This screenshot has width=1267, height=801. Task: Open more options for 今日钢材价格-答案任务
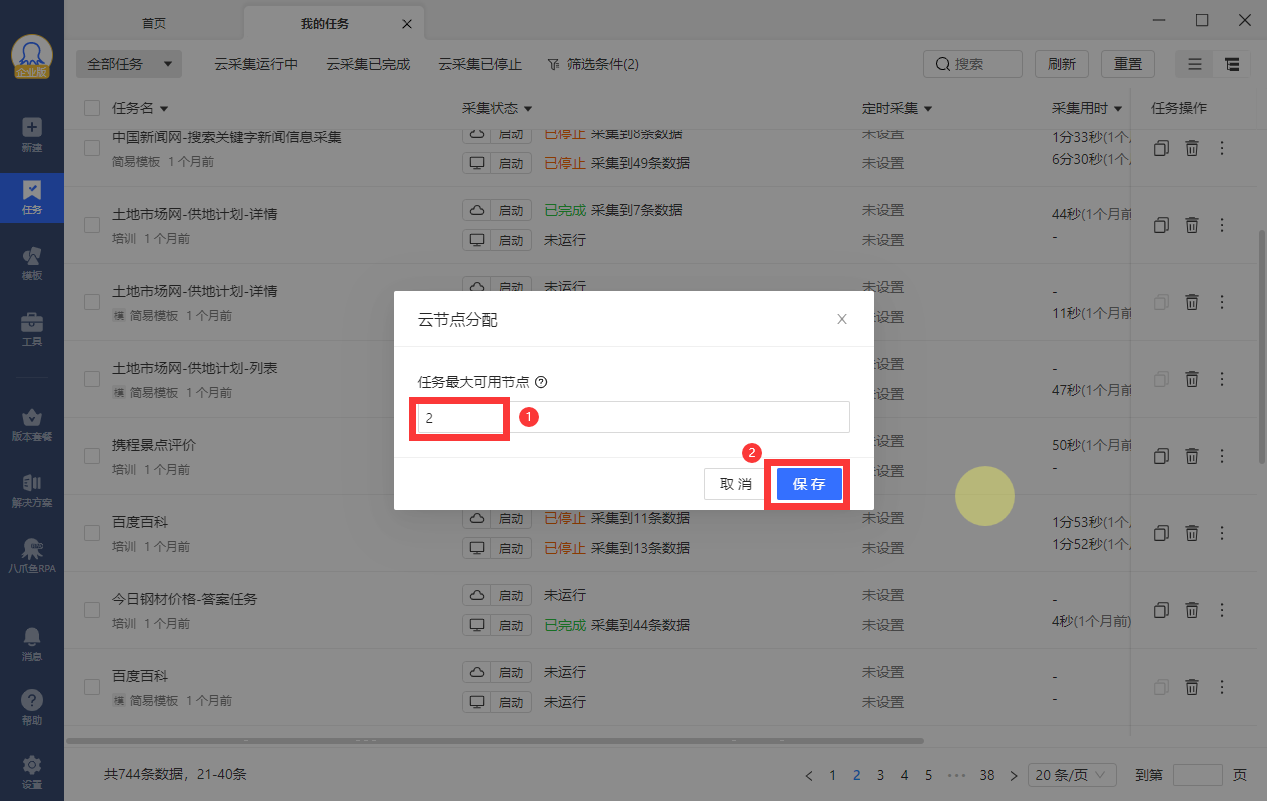pos(1222,610)
